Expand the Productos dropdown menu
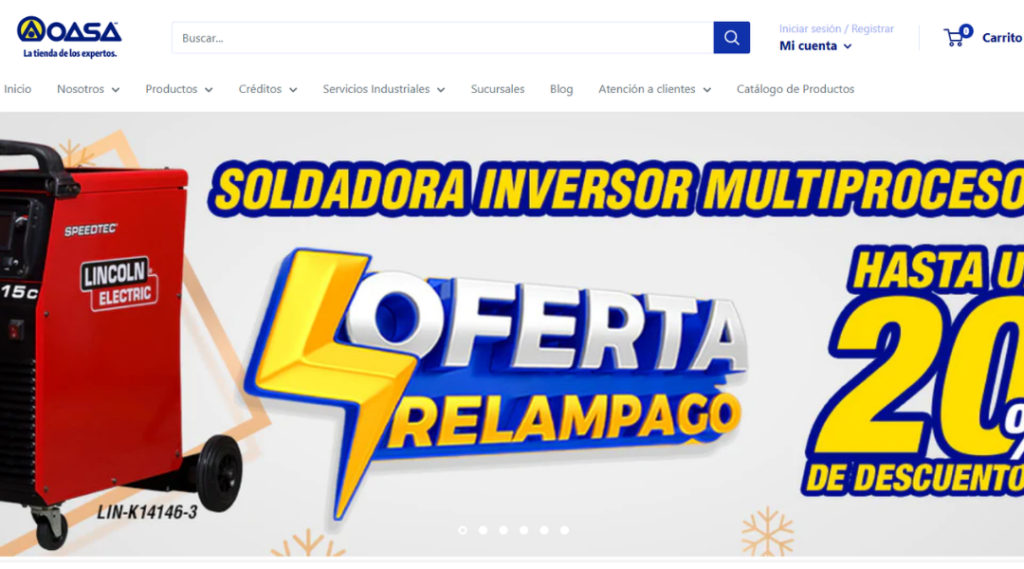 click(x=179, y=89)
